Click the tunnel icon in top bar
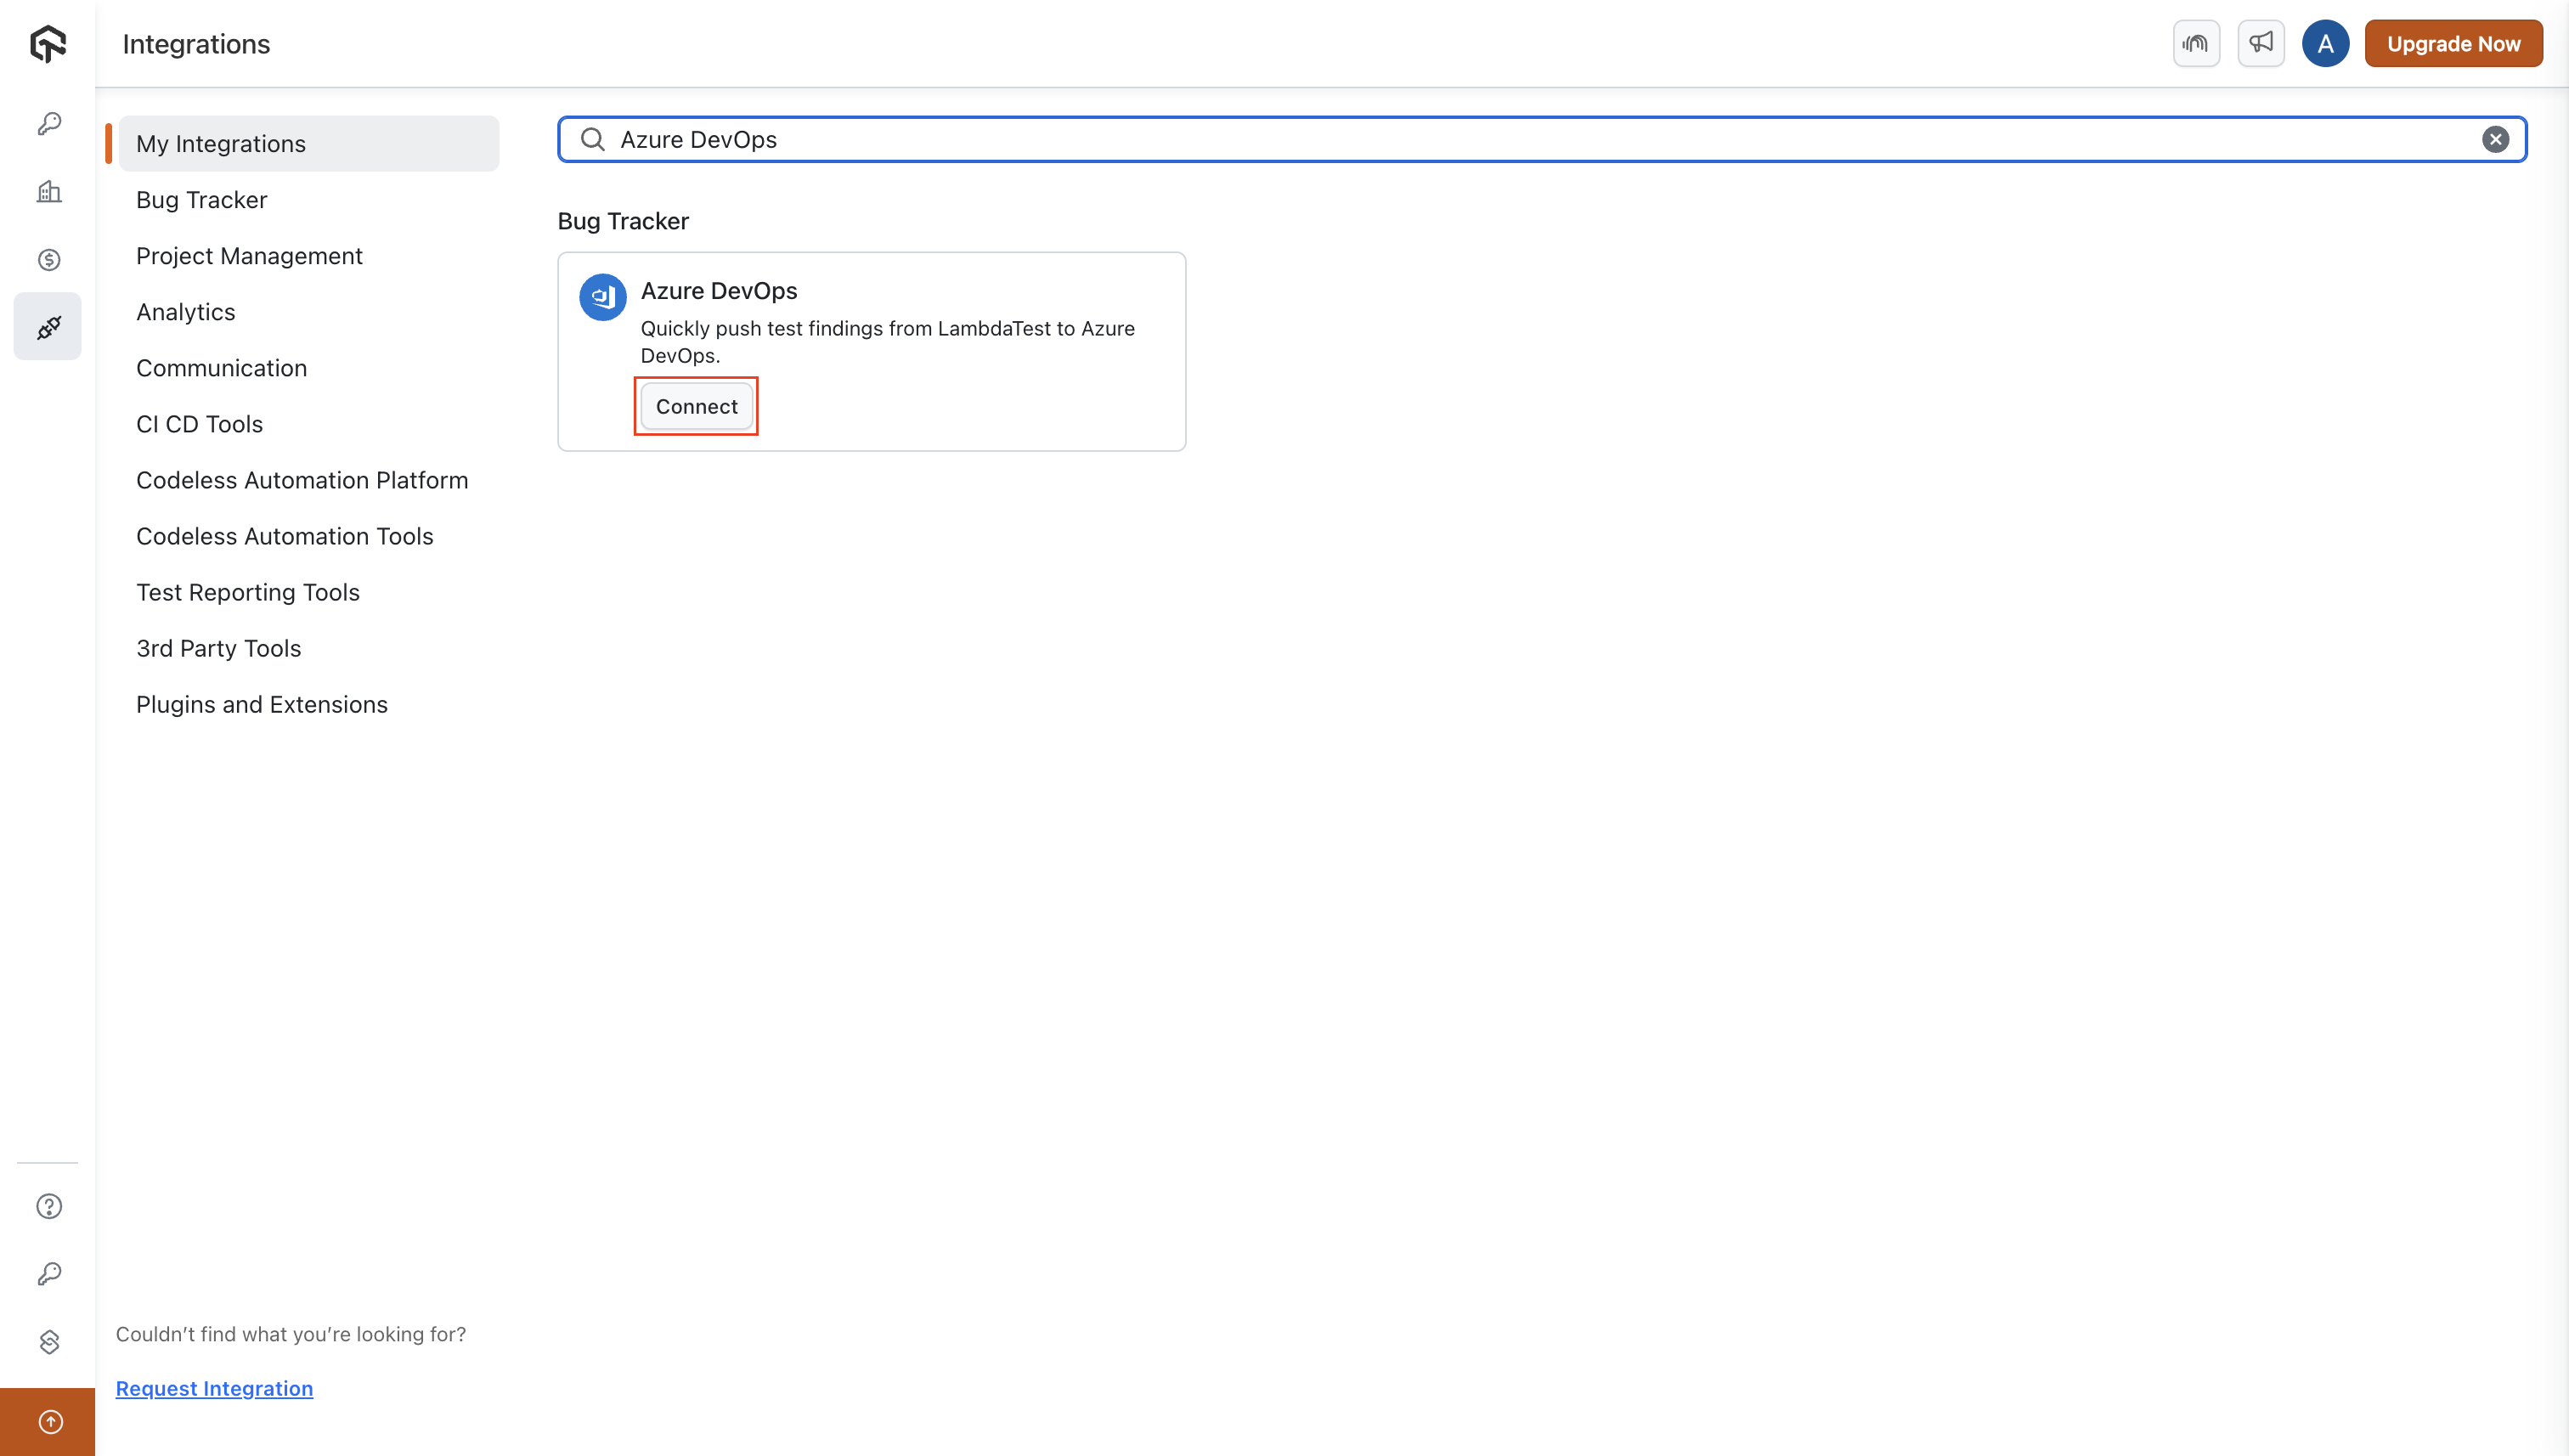This screenshot has width=2569, height=1456. coord(2196,43)
